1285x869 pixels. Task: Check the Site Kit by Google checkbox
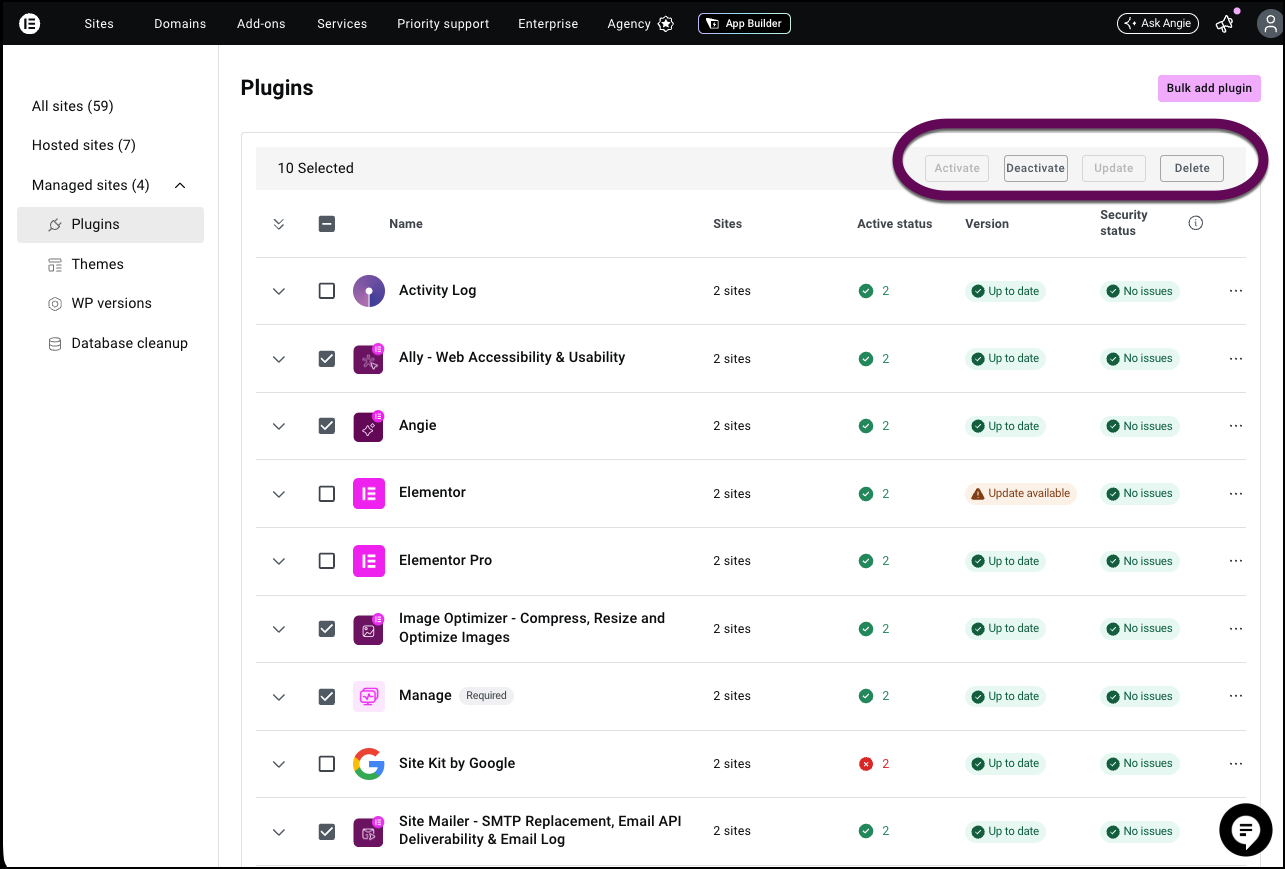[x=327, y=764]
